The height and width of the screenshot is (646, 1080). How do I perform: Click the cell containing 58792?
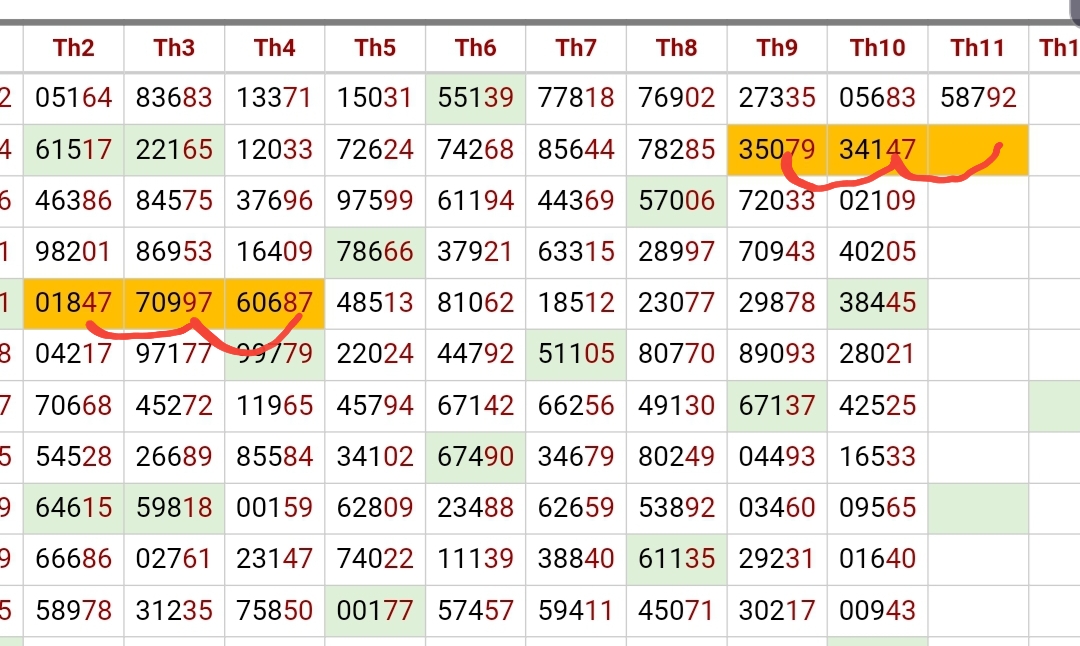(x=977, y=98)
